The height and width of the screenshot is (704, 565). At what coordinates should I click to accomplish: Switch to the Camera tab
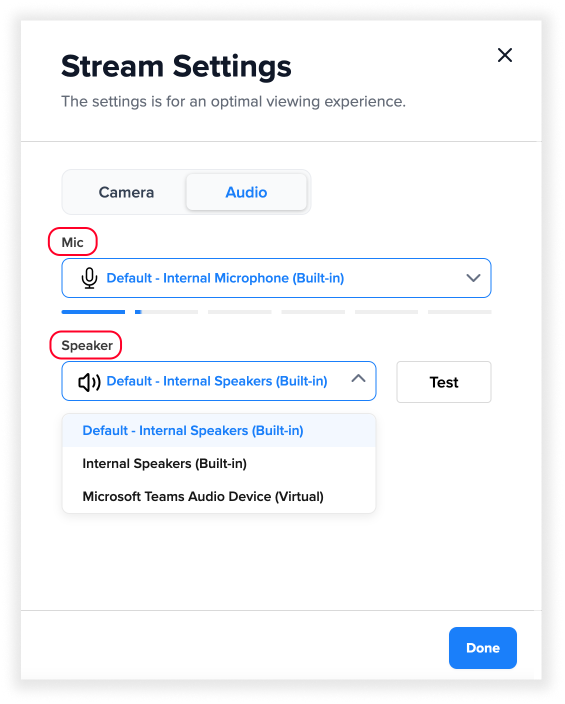pyautogui.click(x=126, y=192)
